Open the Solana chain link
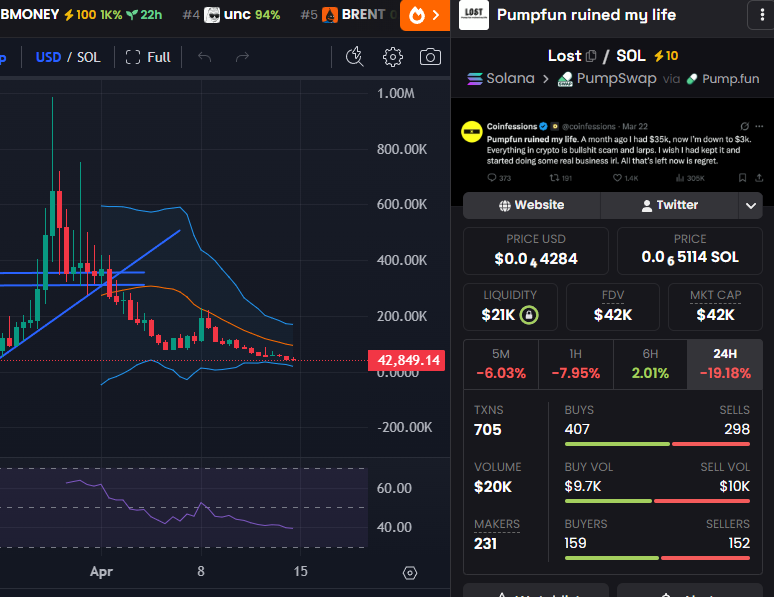 501,79
